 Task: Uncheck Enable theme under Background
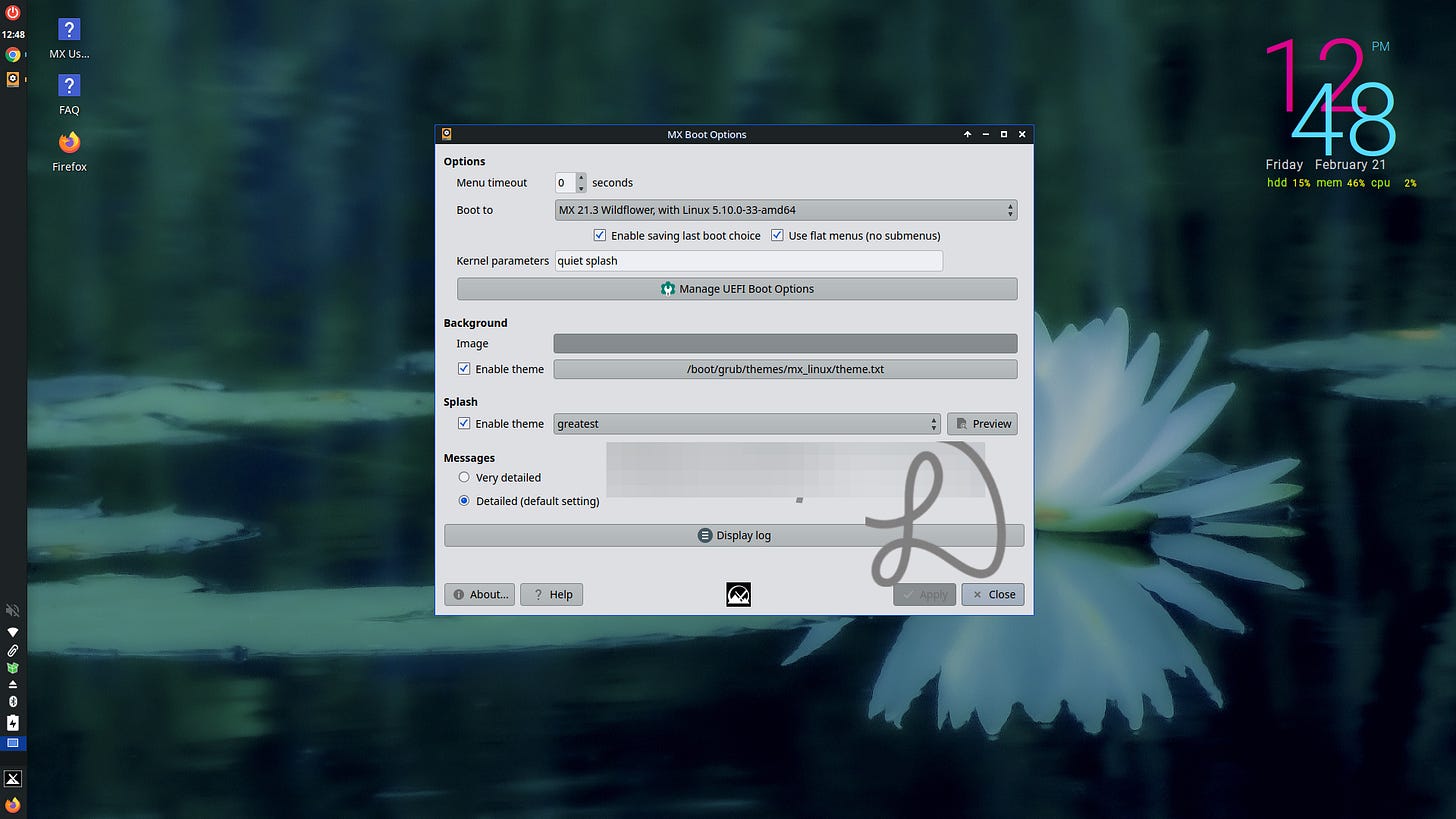pos(464,369)
